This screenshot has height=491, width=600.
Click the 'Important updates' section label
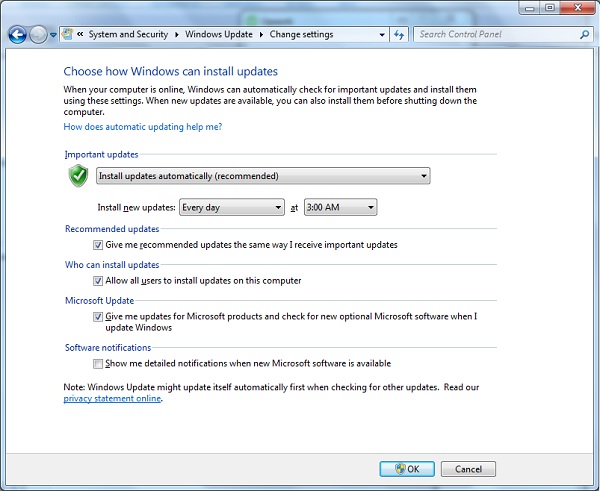click(x=101, y=154)
